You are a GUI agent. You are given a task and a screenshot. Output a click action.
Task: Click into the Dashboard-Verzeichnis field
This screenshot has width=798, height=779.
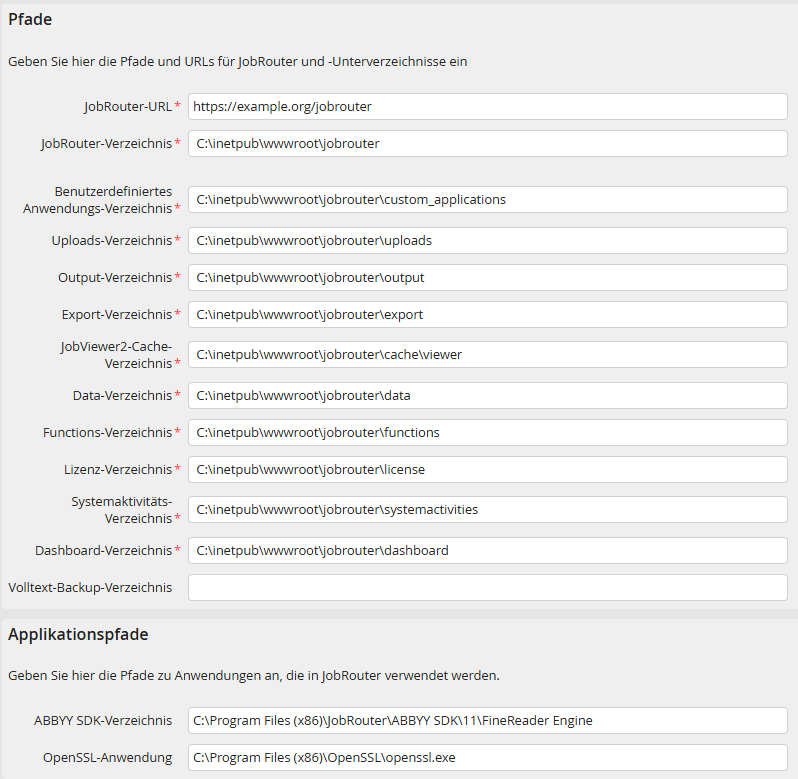pos(487,550)
